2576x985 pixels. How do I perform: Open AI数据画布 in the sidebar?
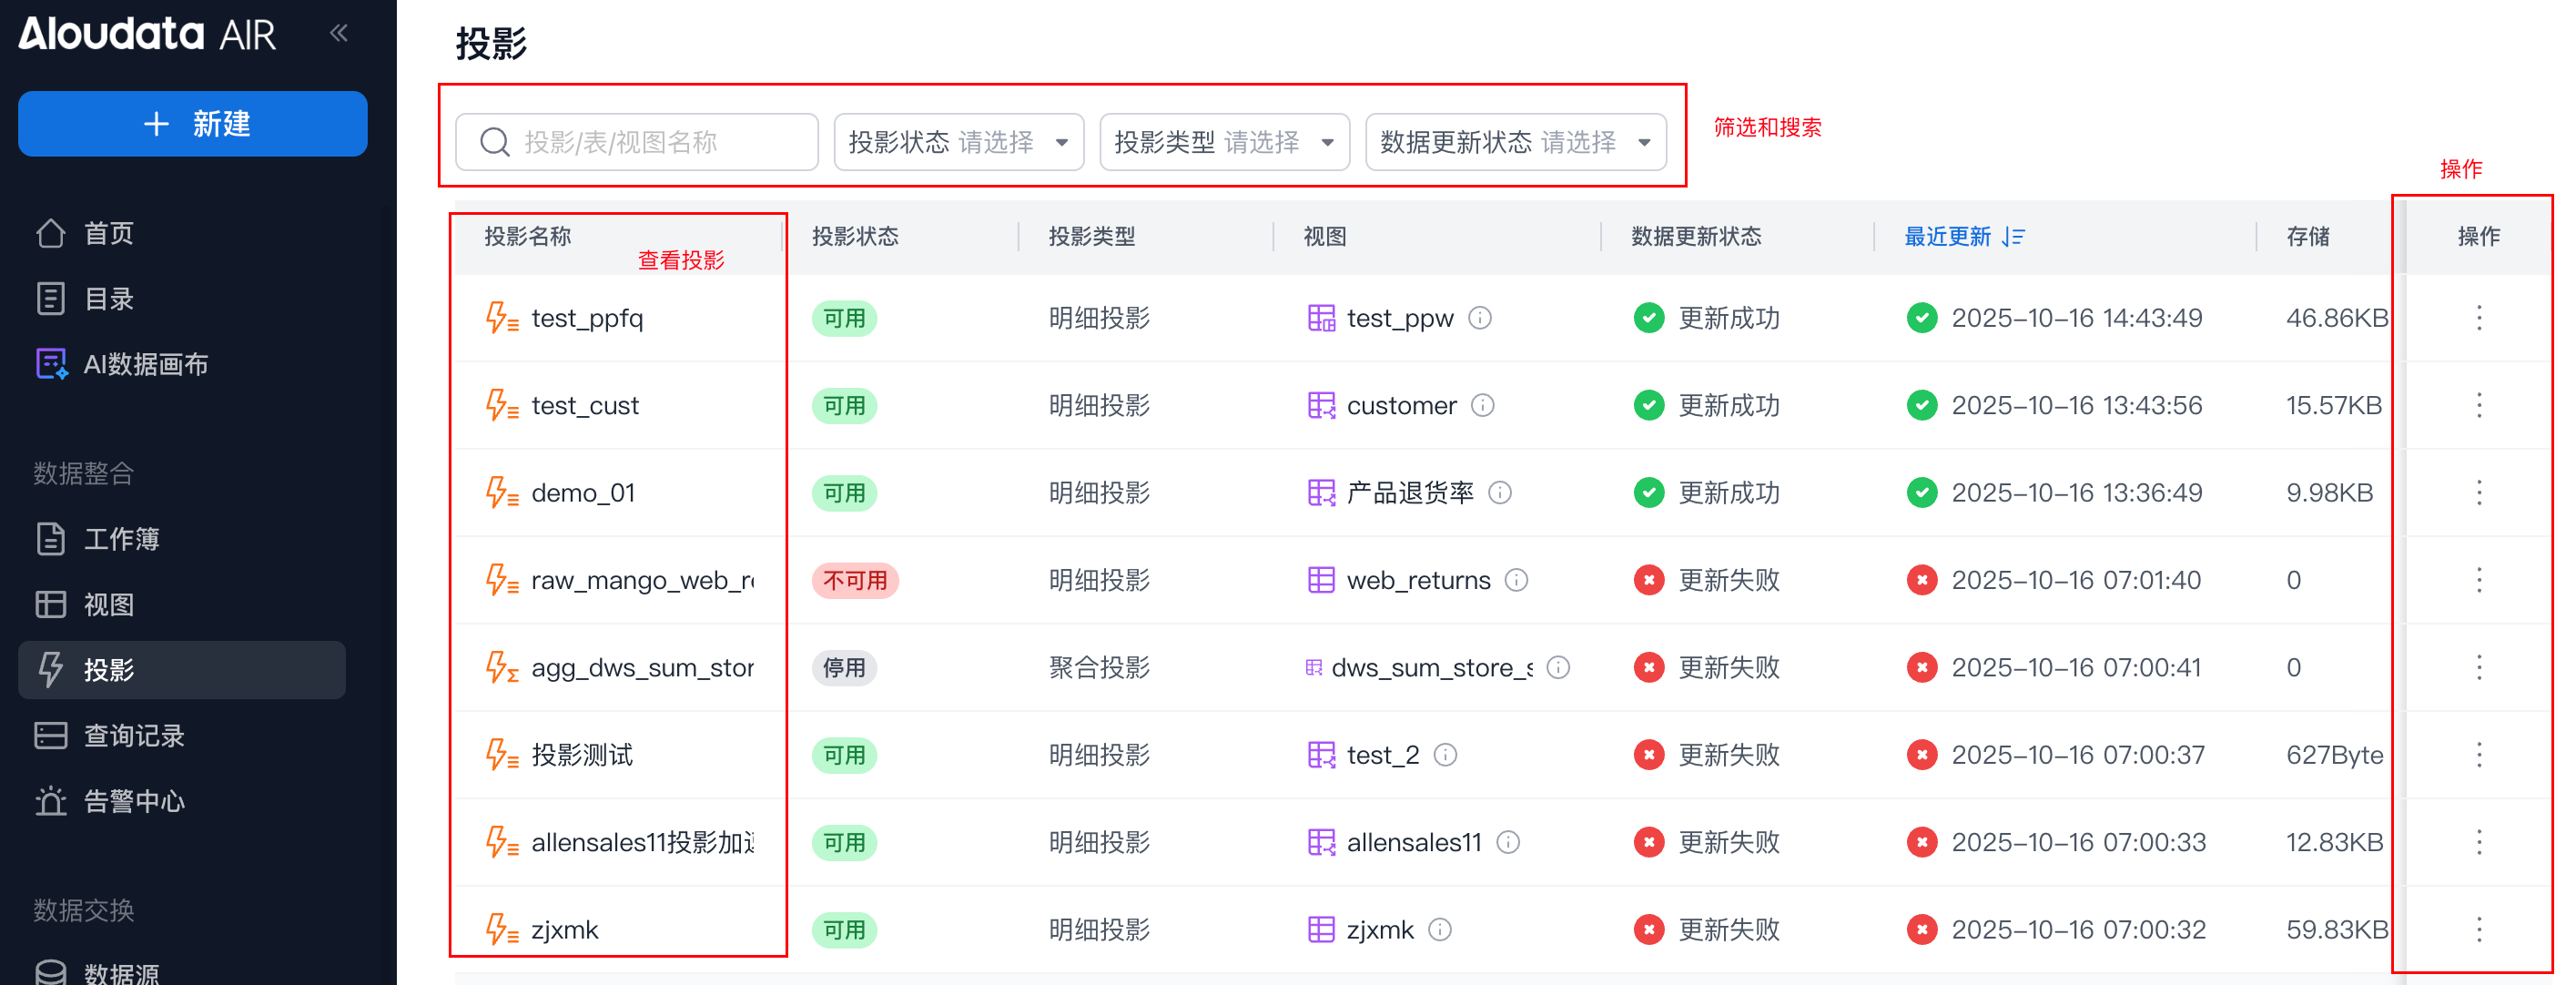[145, 364]
